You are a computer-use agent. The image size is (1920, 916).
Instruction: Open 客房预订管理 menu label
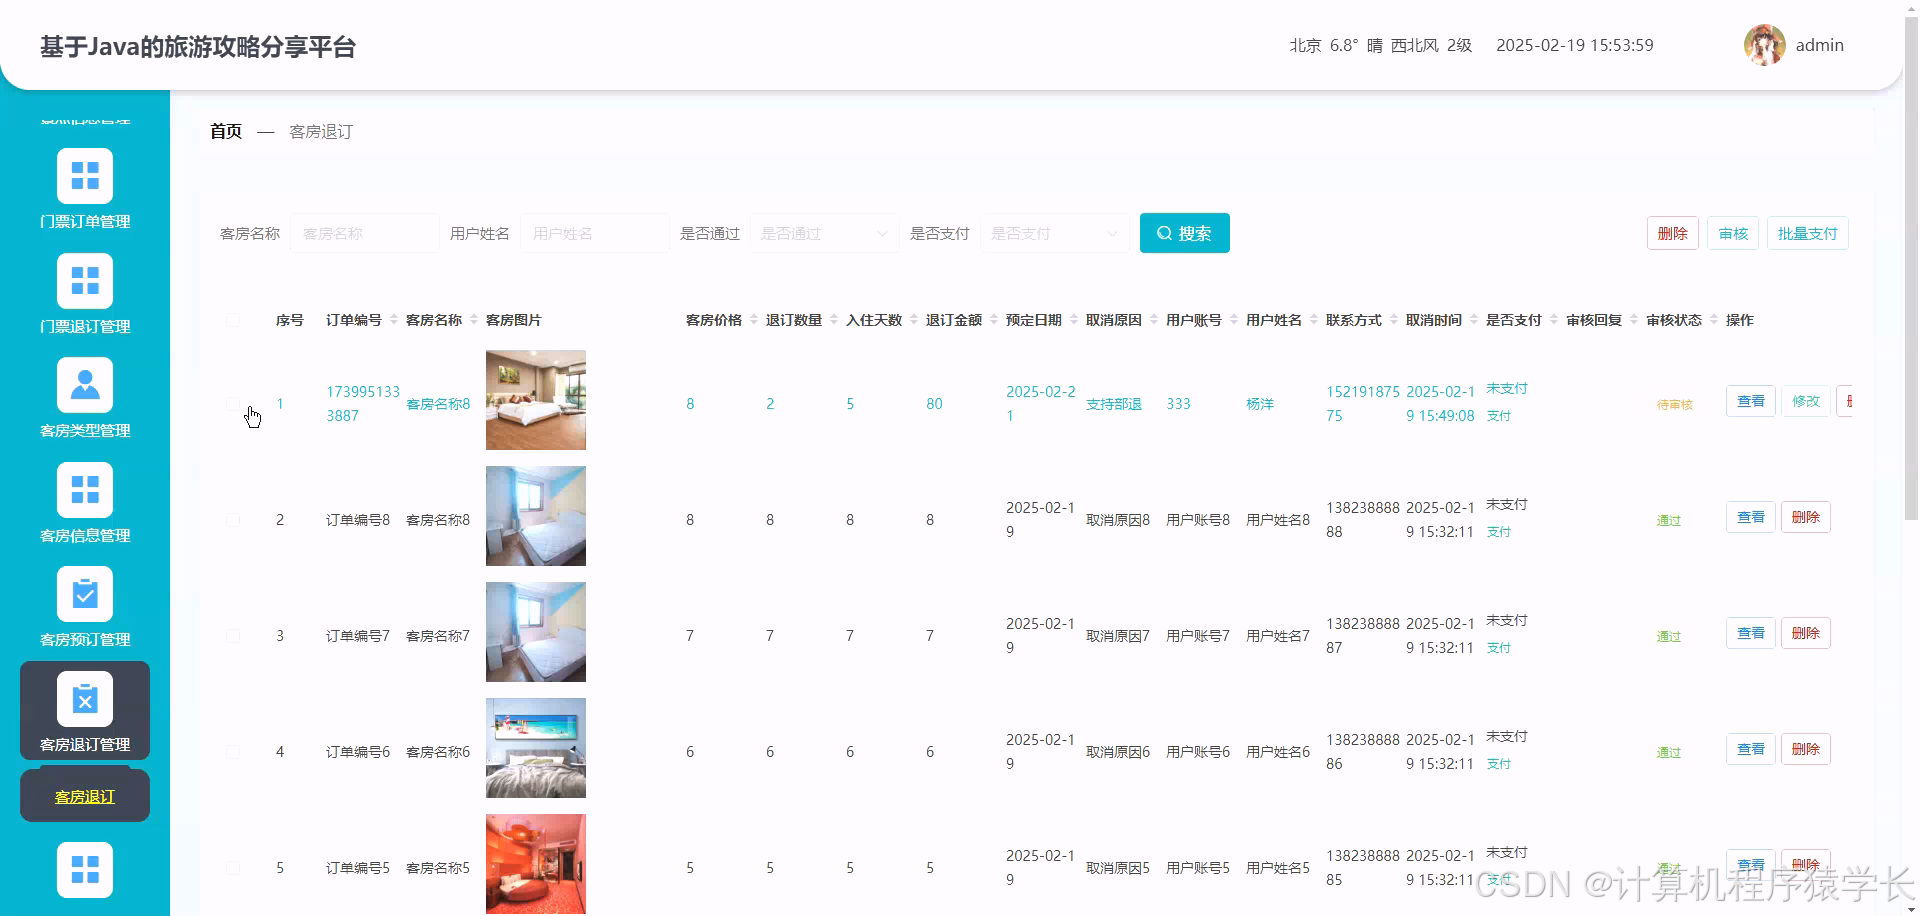tap(85, 640)
